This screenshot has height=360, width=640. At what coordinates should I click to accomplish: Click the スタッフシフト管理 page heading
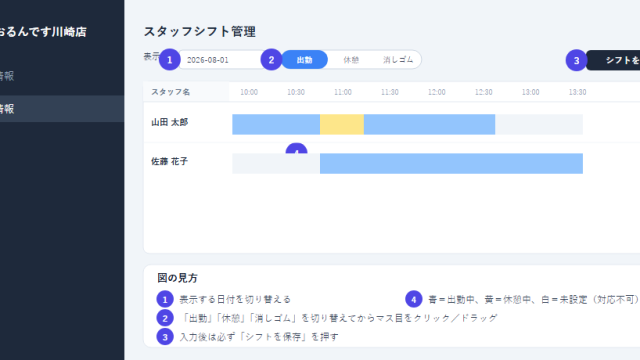point(200,31)
